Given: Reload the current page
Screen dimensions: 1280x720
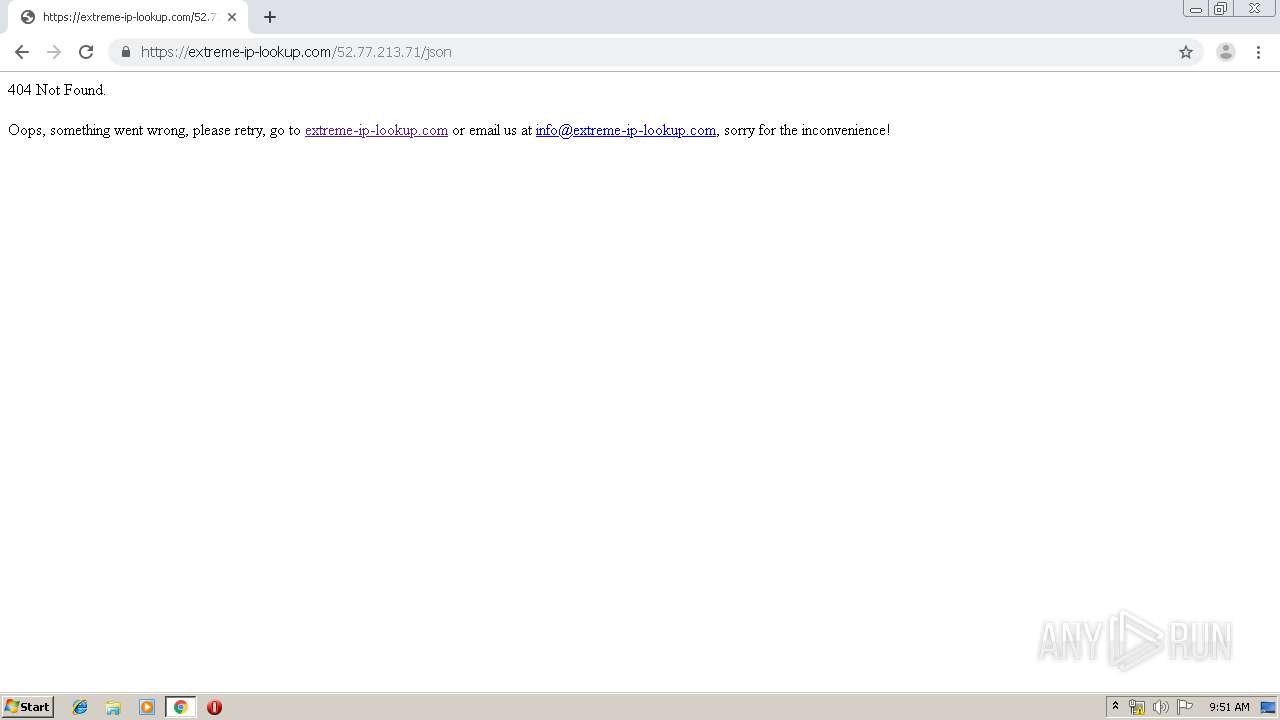Looking at the screenshot, I should click(x=86, y=52).
